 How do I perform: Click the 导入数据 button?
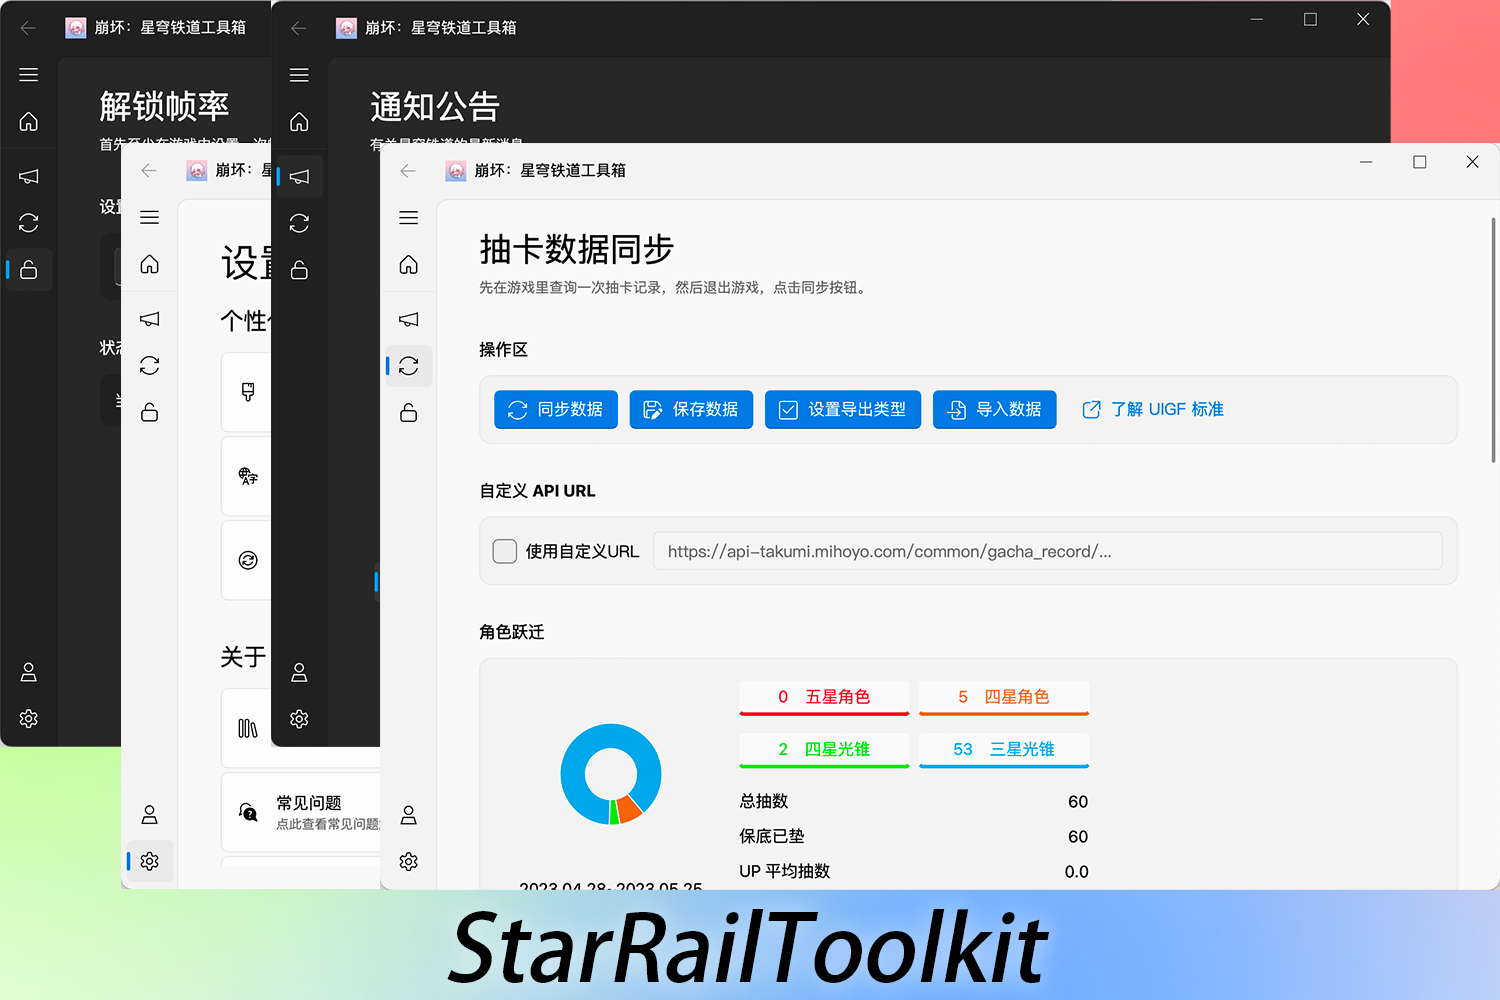pos(994,410)
